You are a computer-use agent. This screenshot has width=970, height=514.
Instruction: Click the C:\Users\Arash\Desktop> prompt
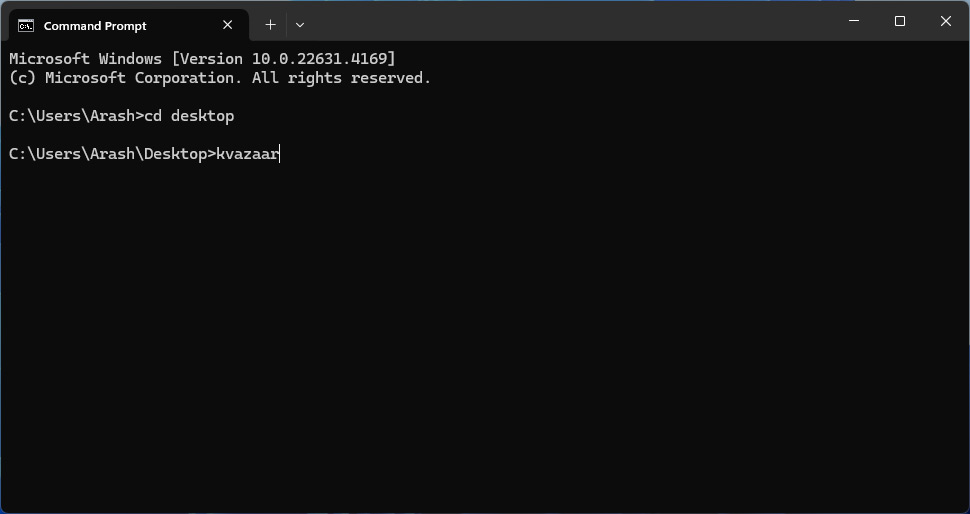(112, 154)
